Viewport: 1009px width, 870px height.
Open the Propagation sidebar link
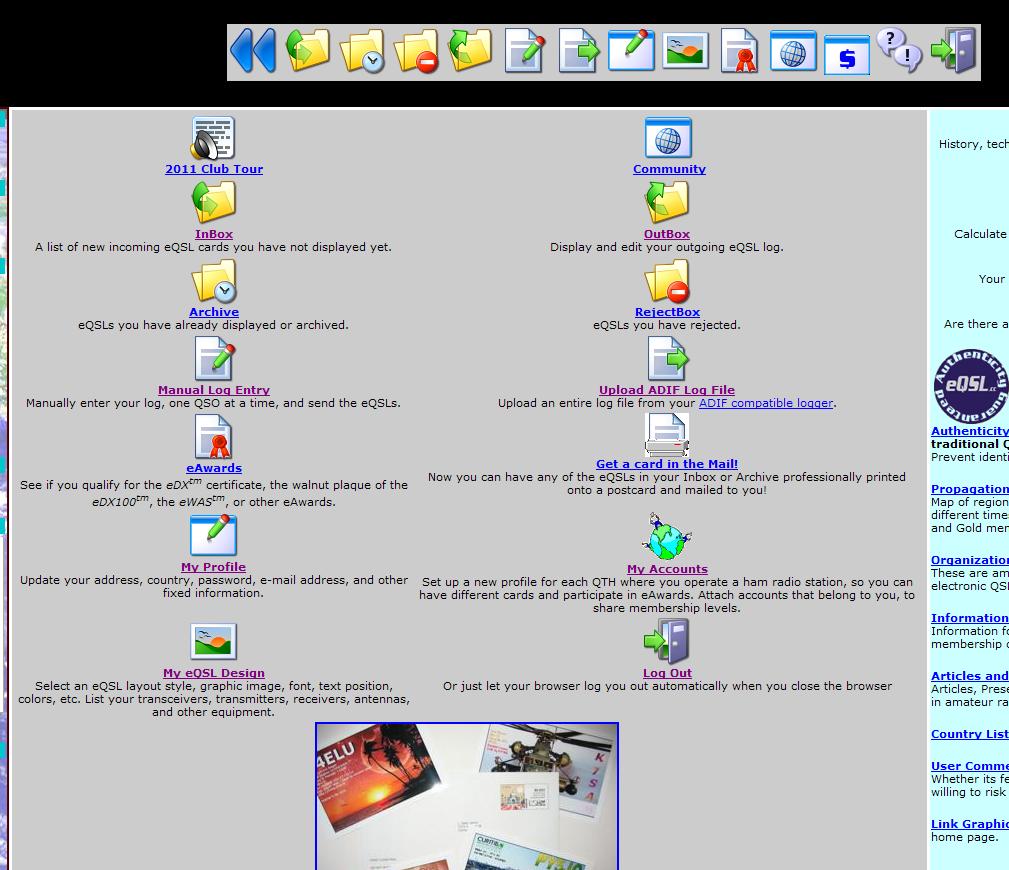tap(970, 489)
